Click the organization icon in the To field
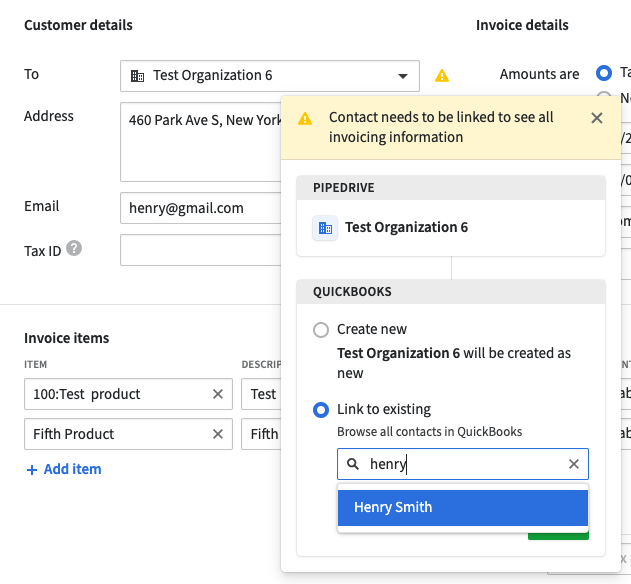Screen dimensions: 631x584 (x=138, y=76)
